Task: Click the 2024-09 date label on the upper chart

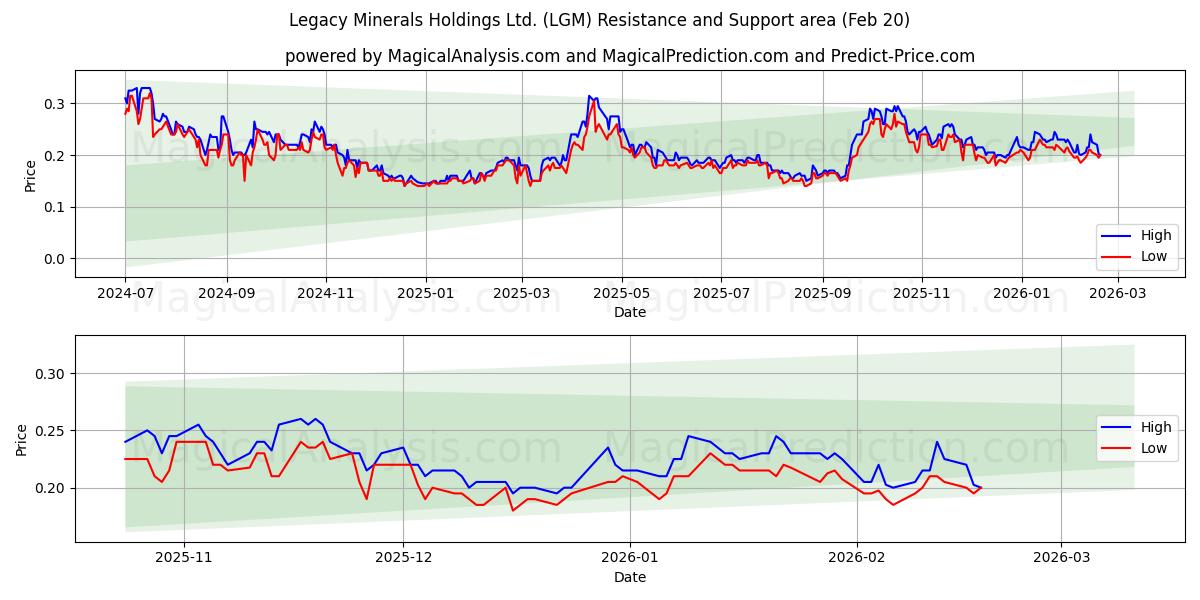Action: pyautogui.click(x=226, y=294)
